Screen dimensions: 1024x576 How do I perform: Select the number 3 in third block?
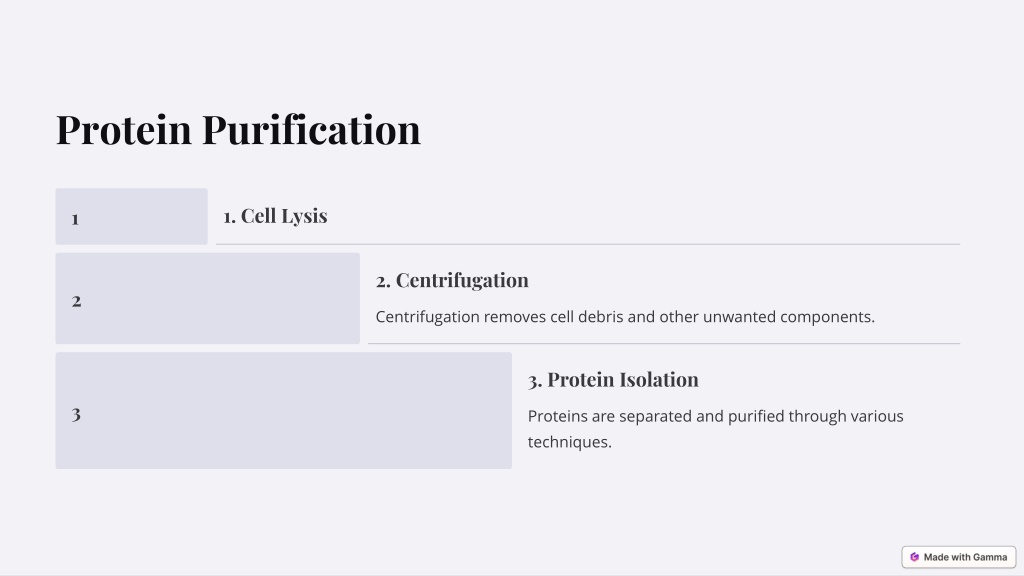(x=76, y=414)
